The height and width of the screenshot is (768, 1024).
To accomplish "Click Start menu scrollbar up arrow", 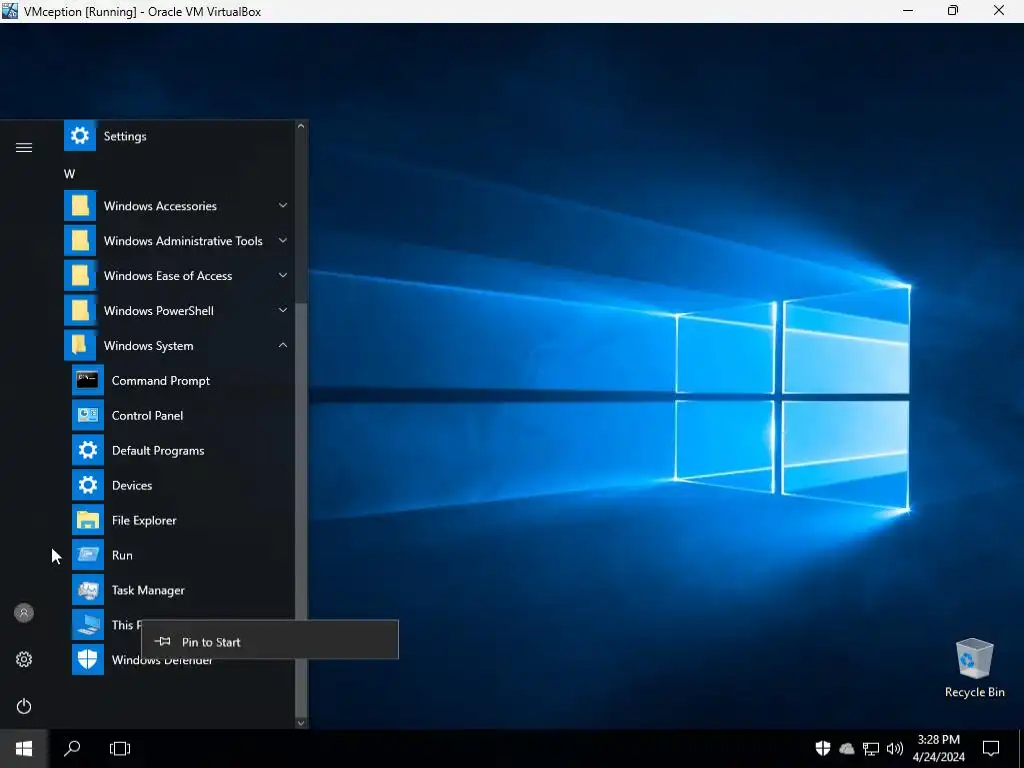I will point(301,126).
